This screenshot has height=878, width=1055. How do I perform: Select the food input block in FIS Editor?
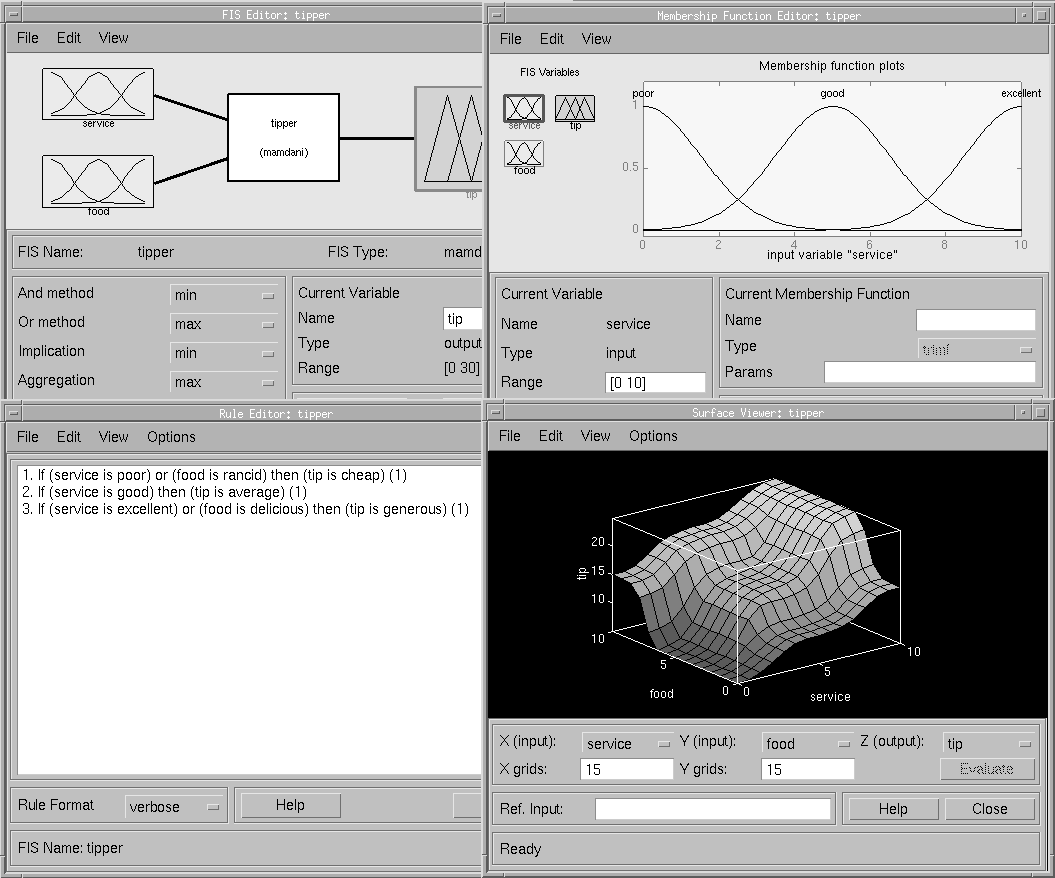[98, 182]
